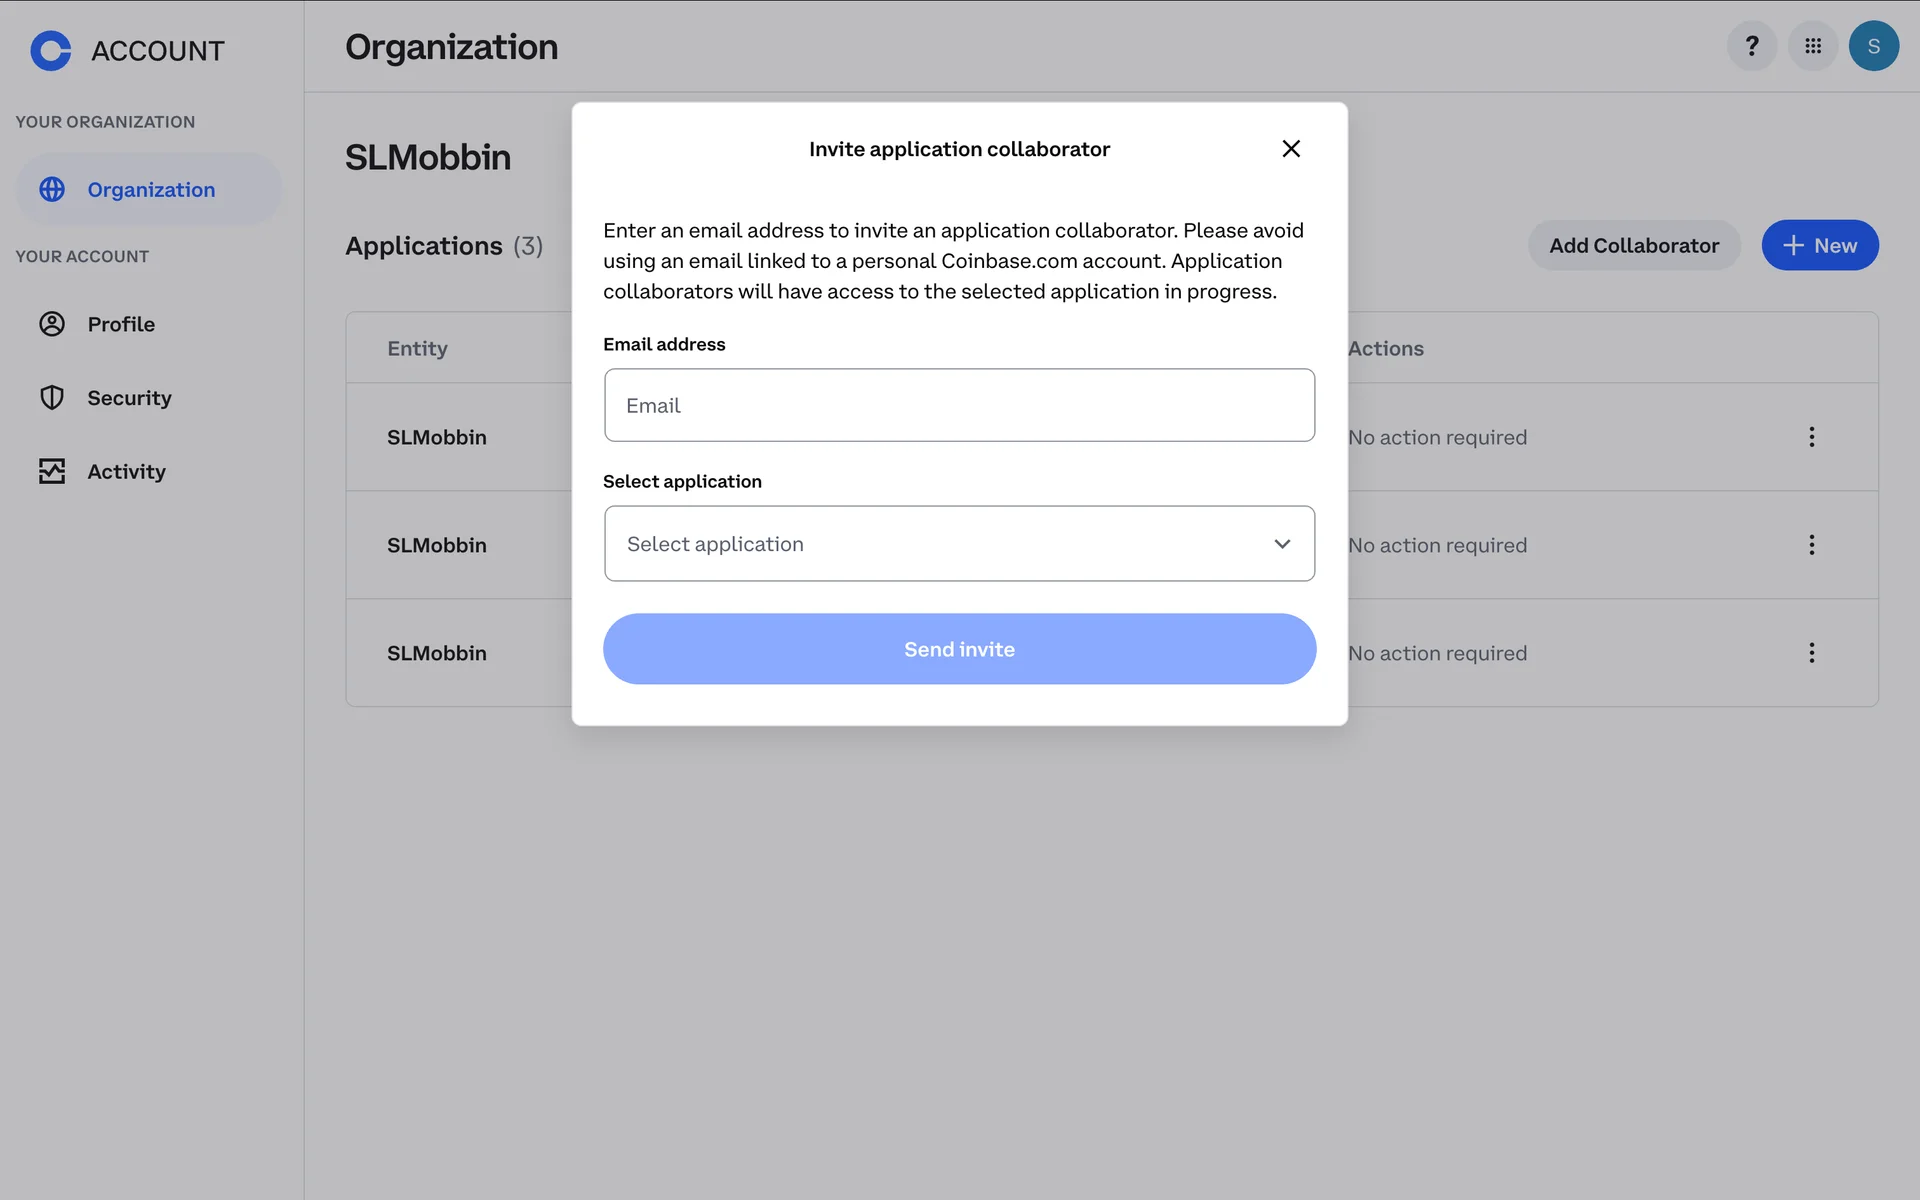Image resolution: width=1920 pixels, height=1200 pixels.
Task: Click the New application button
Action: [x=1819, y=245]
